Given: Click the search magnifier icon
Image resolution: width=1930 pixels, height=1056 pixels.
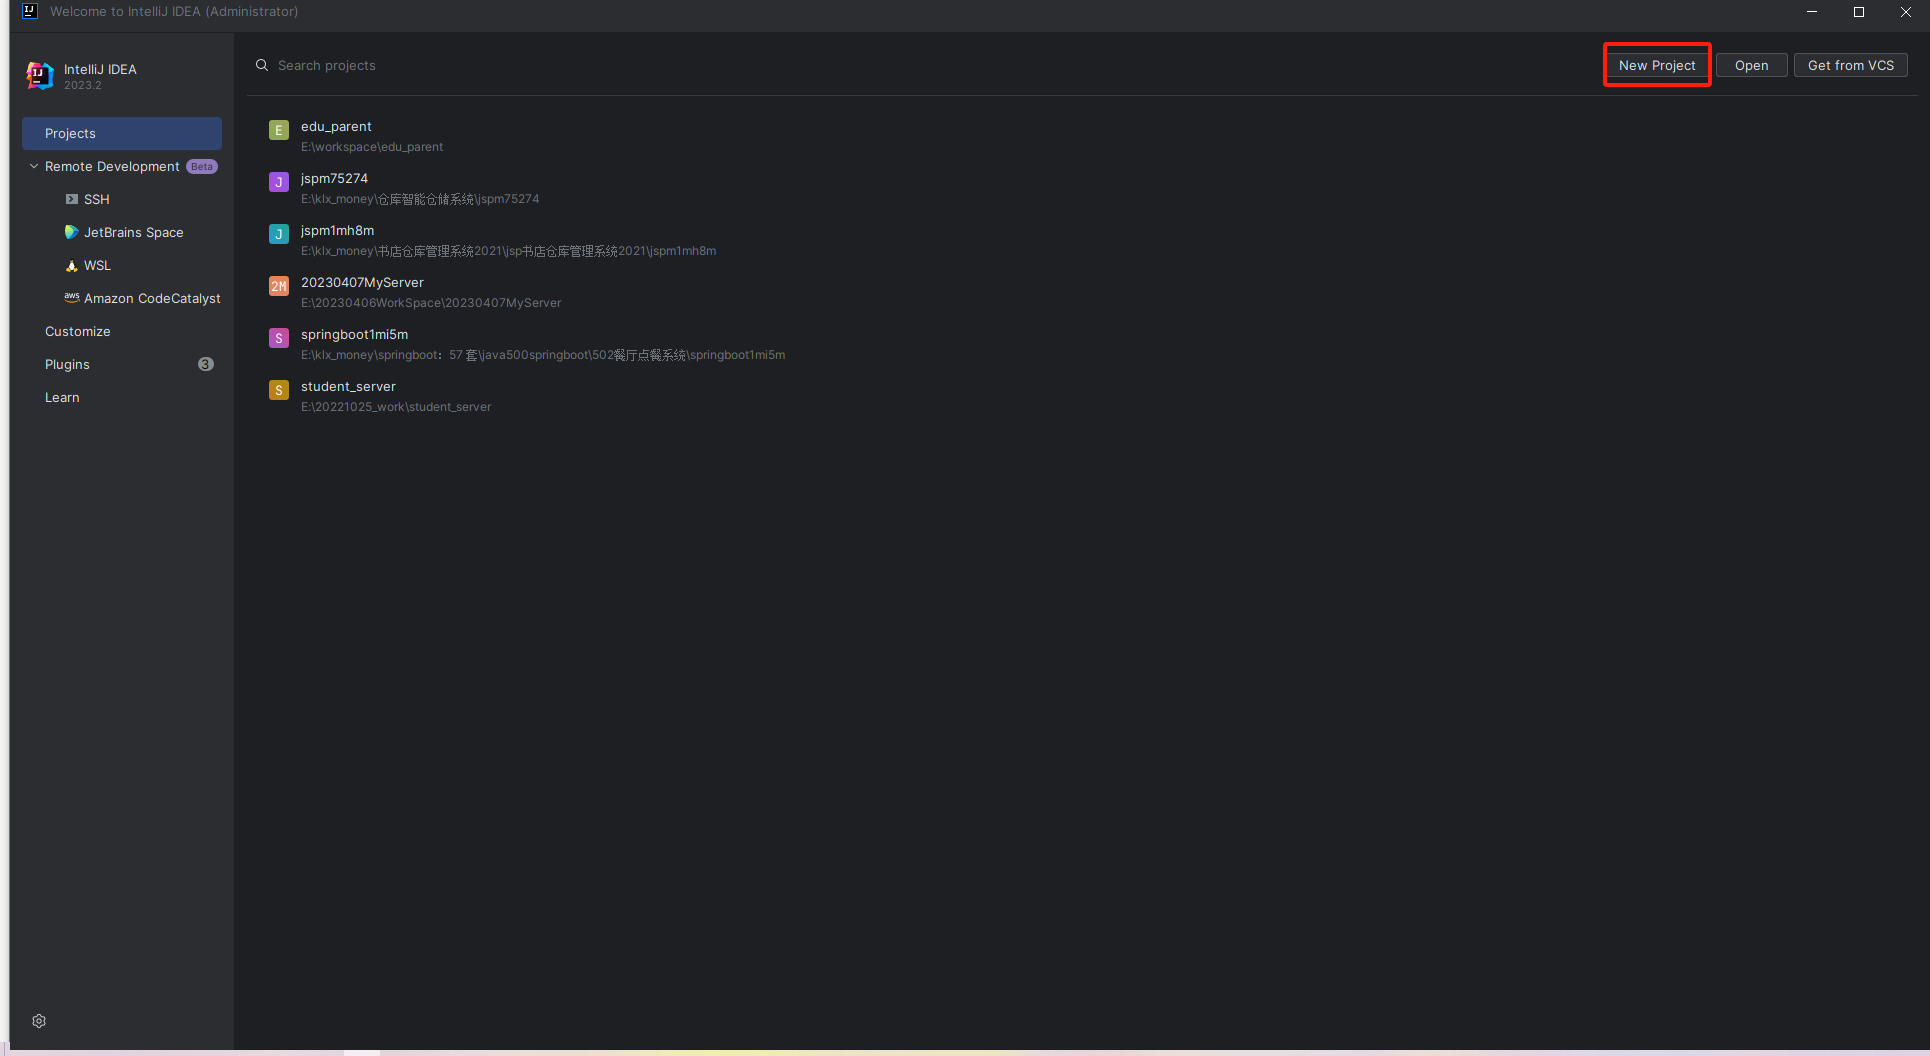Looking at the screenshot, I should (x=262, y=65).
